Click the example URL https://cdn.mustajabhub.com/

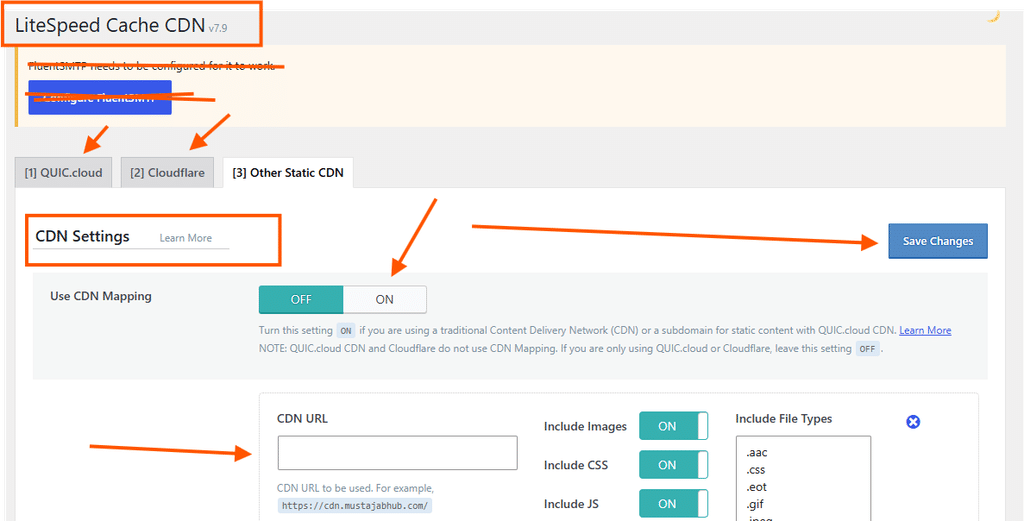pyautogui.click(x=355, y=505)
